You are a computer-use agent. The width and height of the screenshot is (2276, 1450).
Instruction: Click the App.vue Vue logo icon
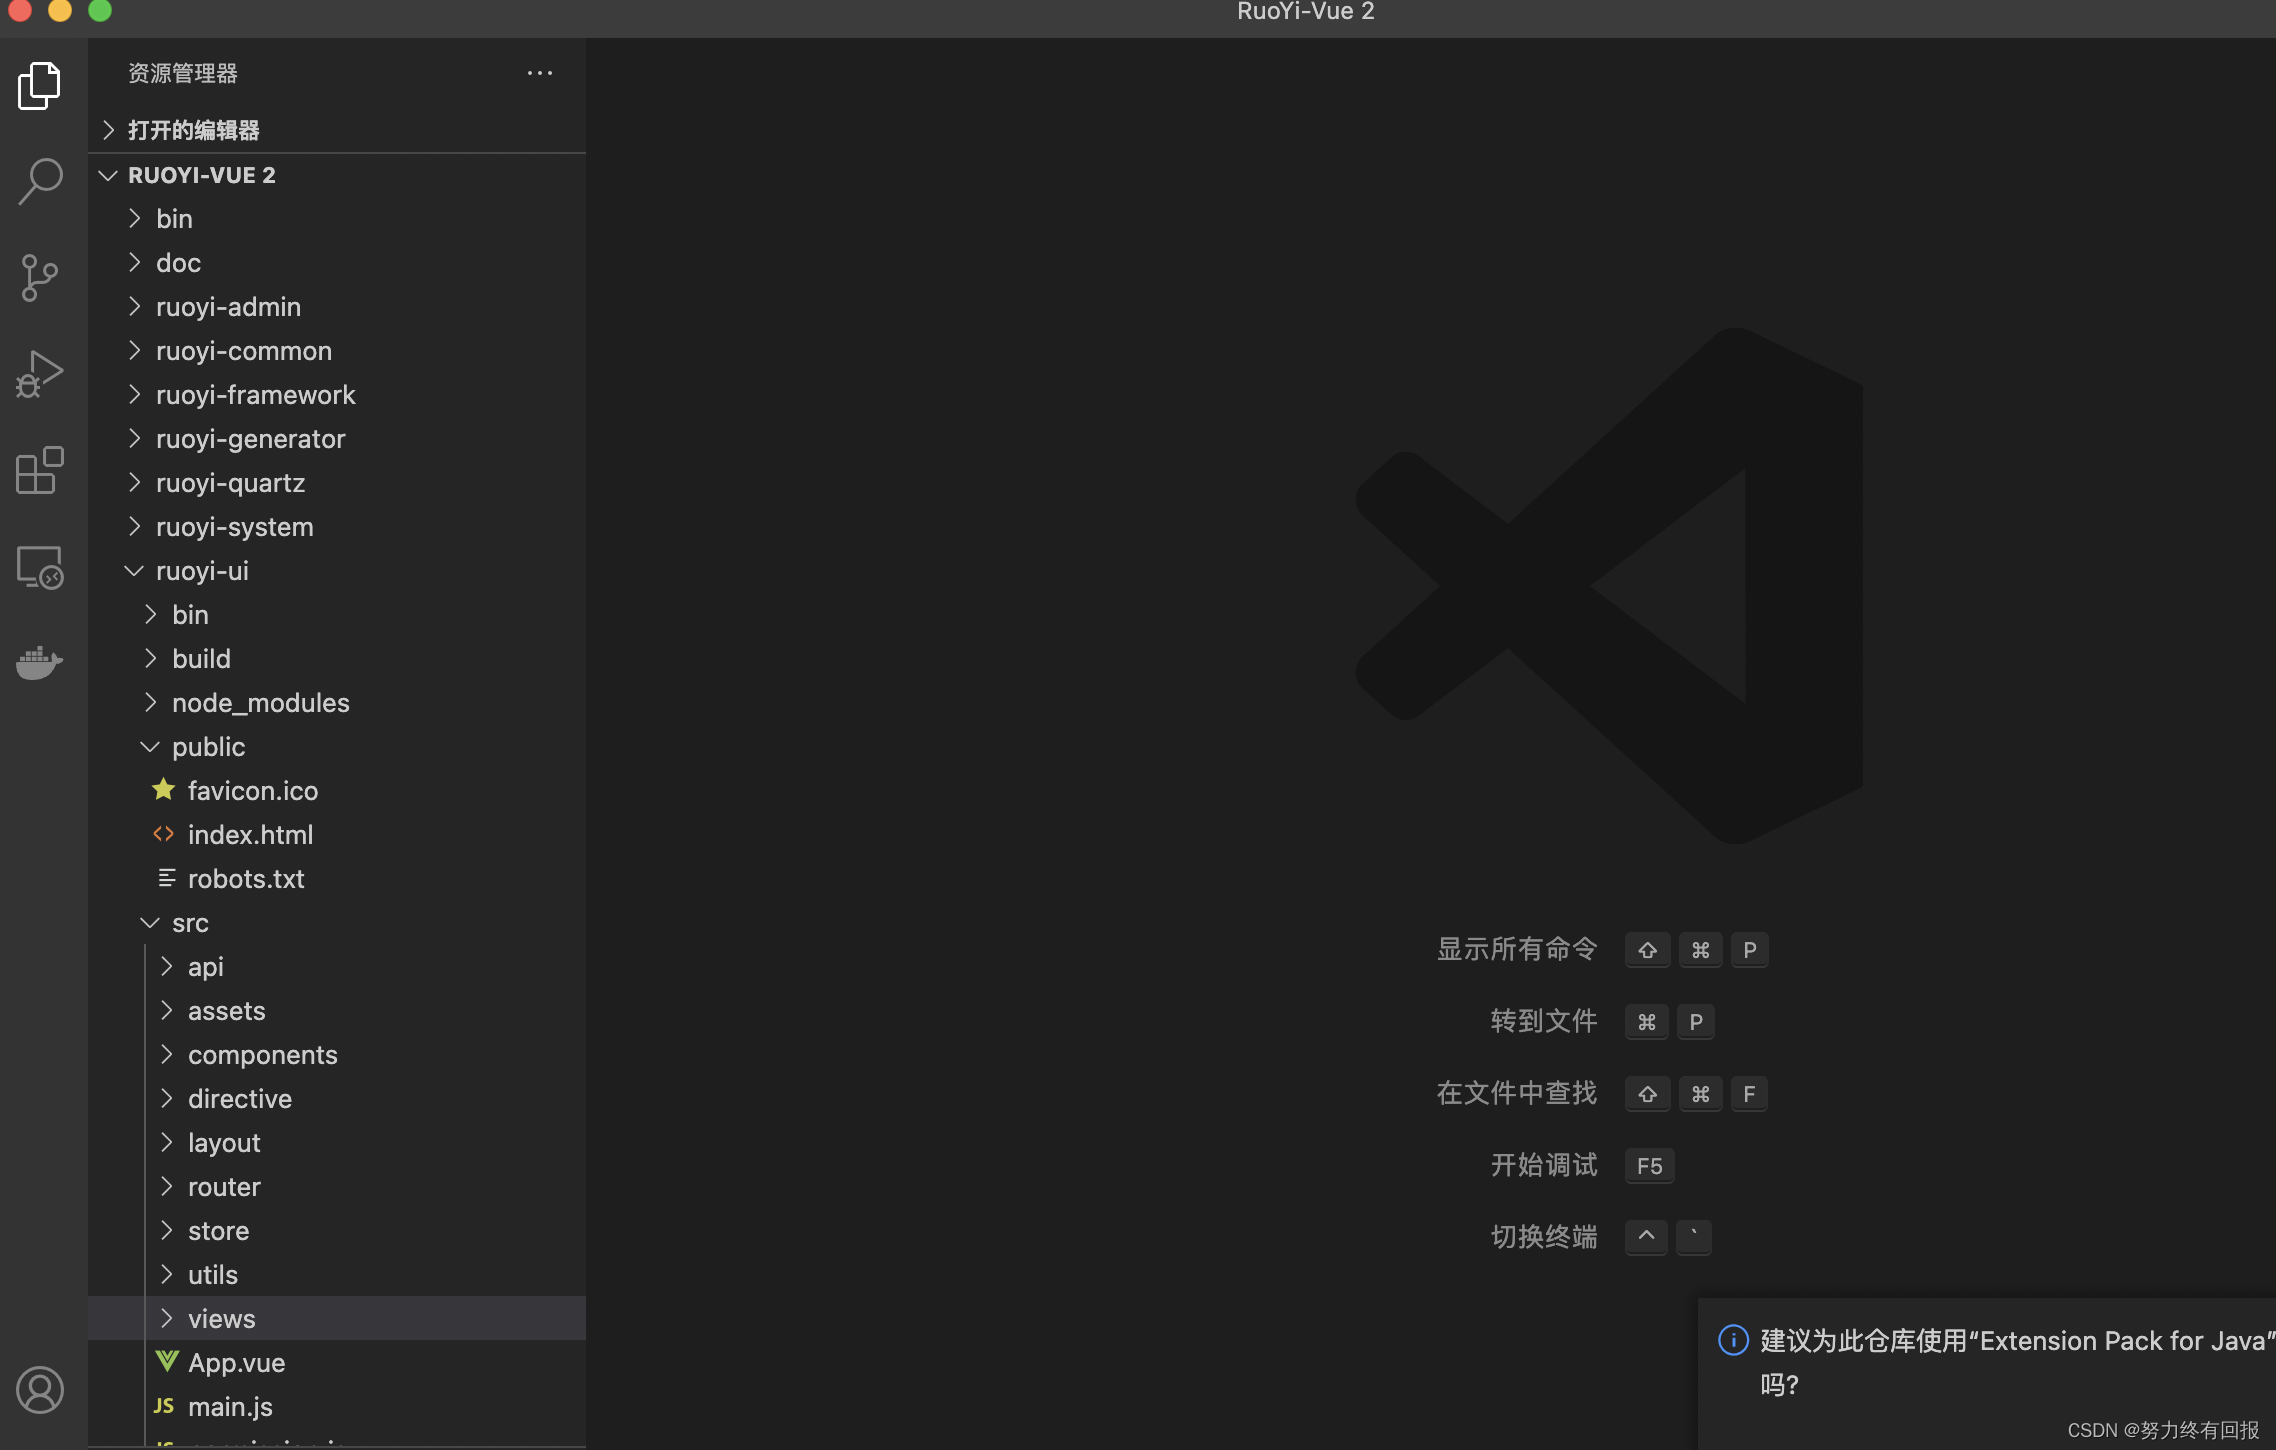click(x=166, y=1362)
